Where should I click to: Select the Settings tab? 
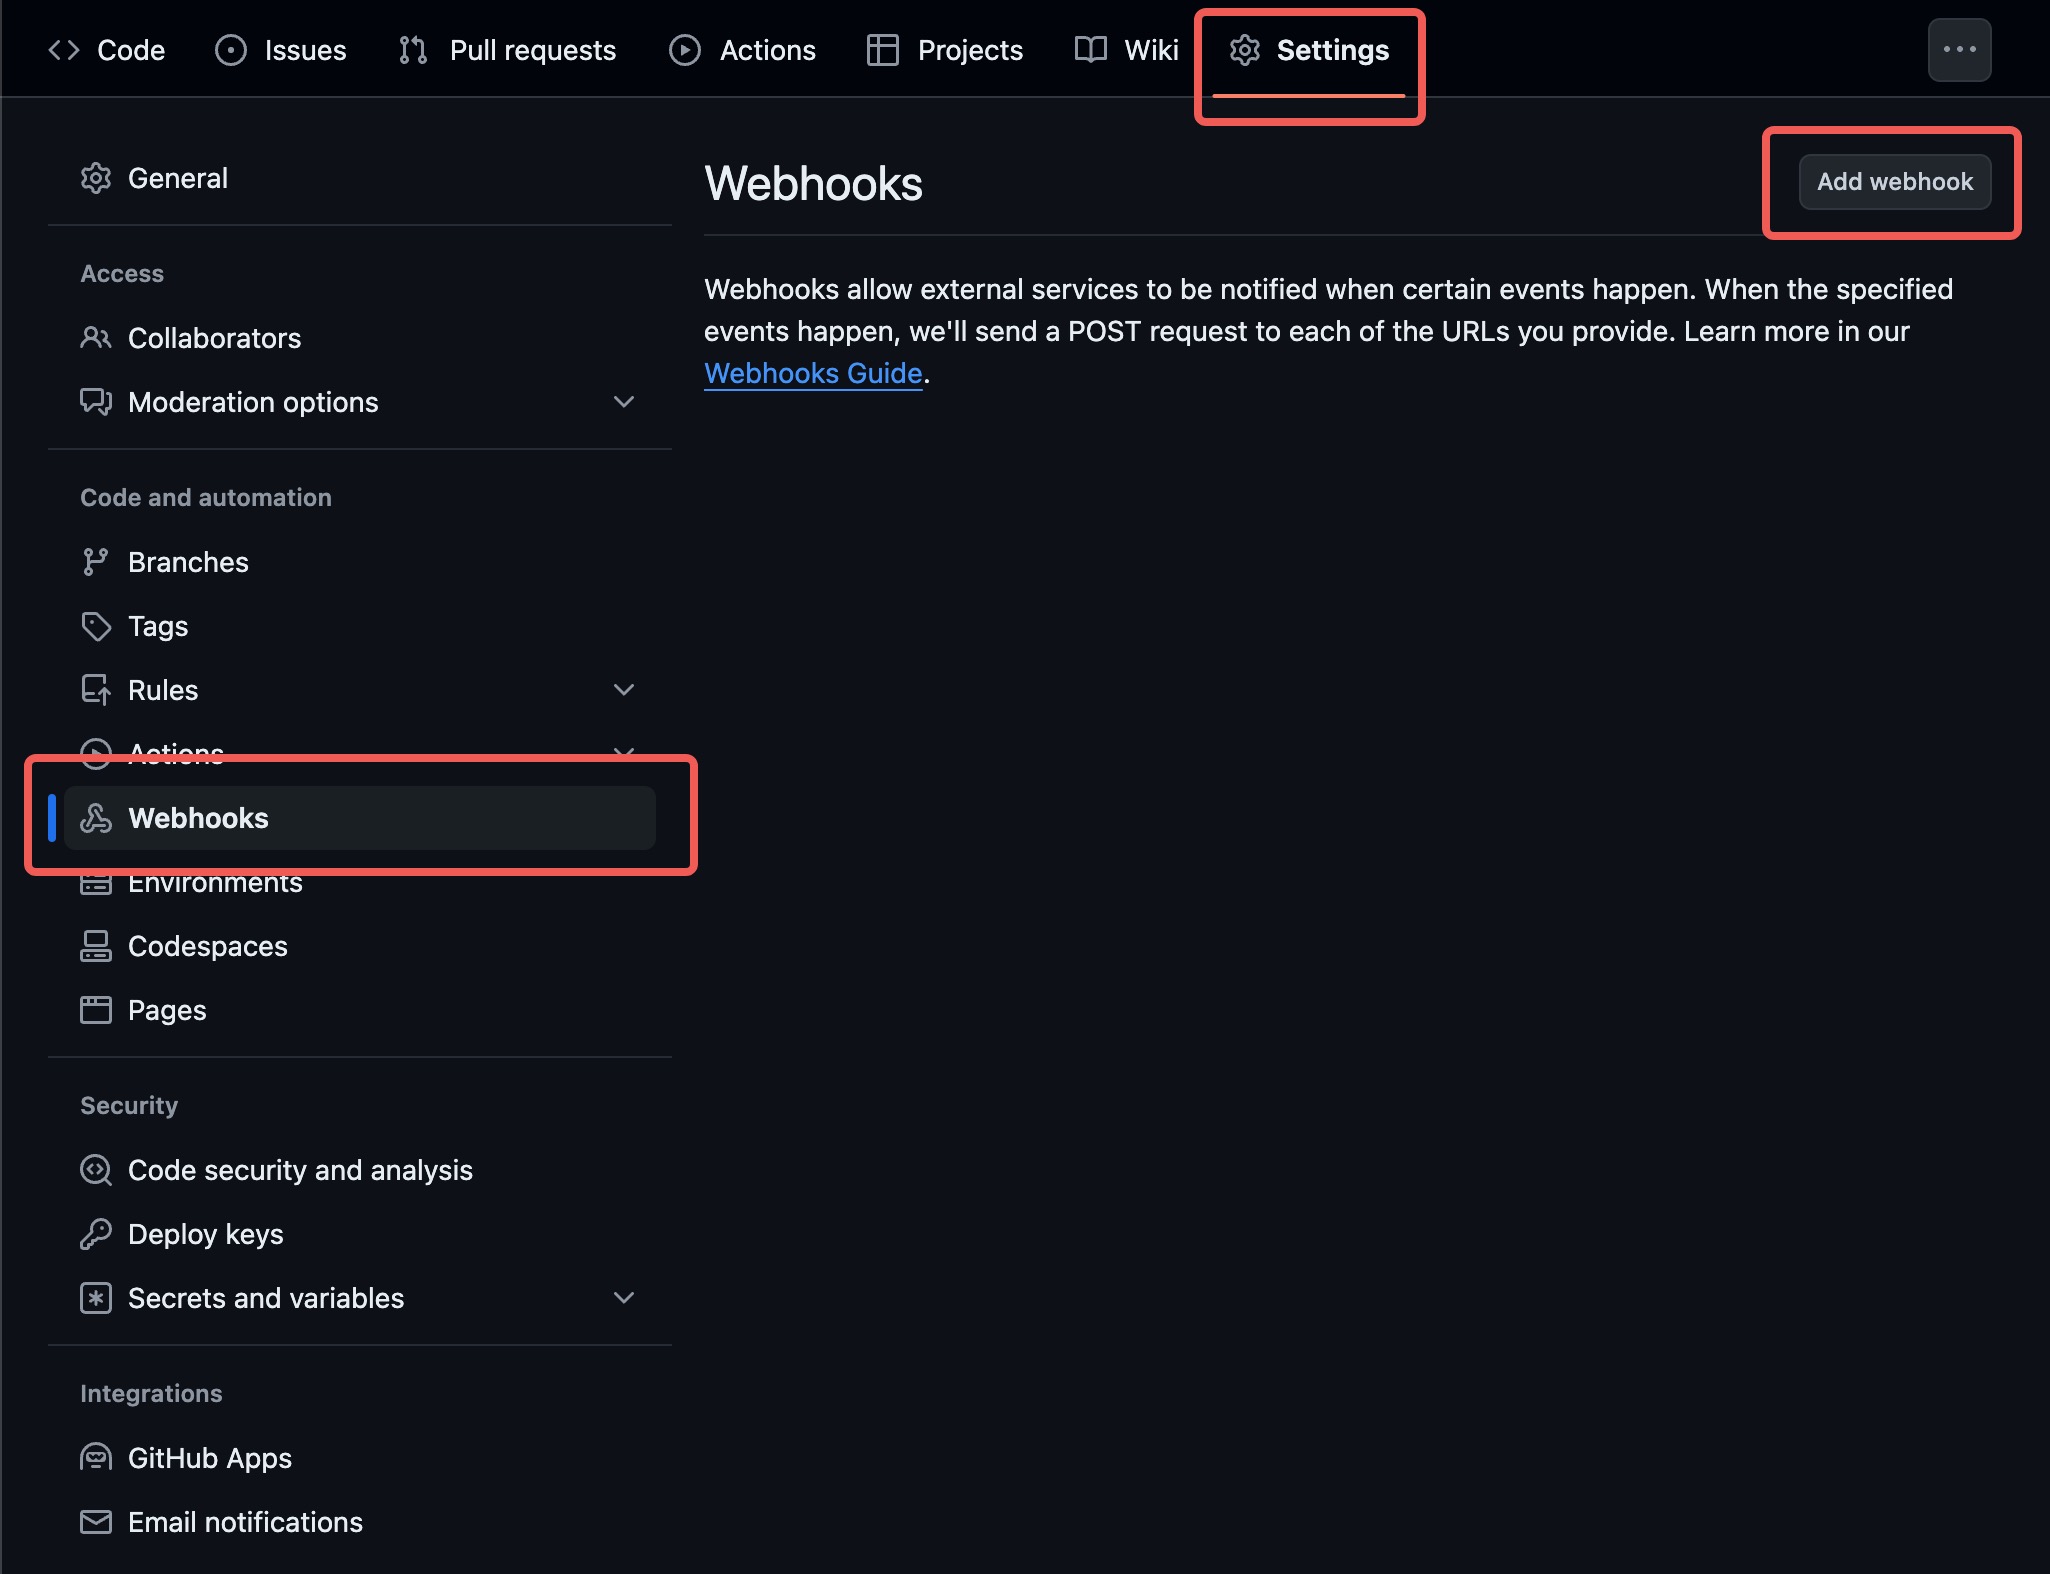(1309, 50)
